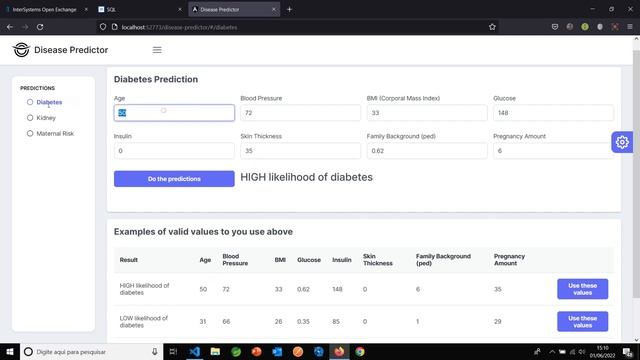Switch to InterSystems Open Exchange tab
640x360 pixels.
[44, 9]
